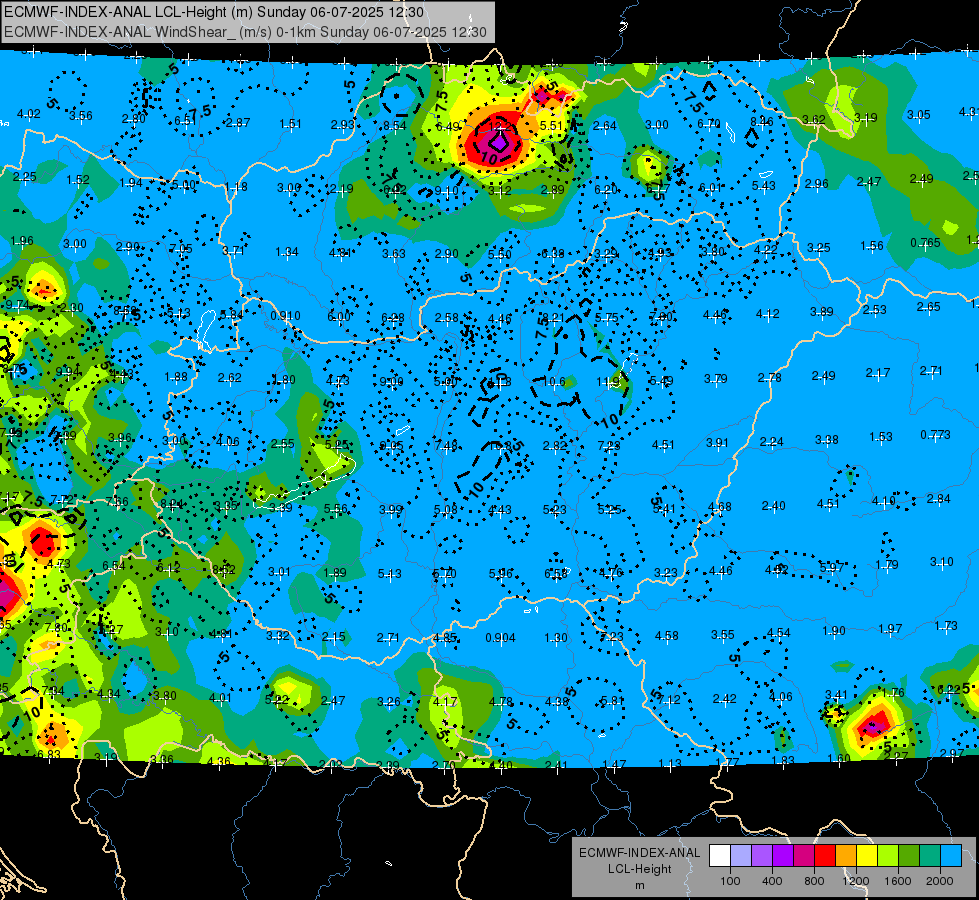The width and height of the screenshot is (979, 900).
Task: Click the wind shear value 9.10
Action: (446, 190)
